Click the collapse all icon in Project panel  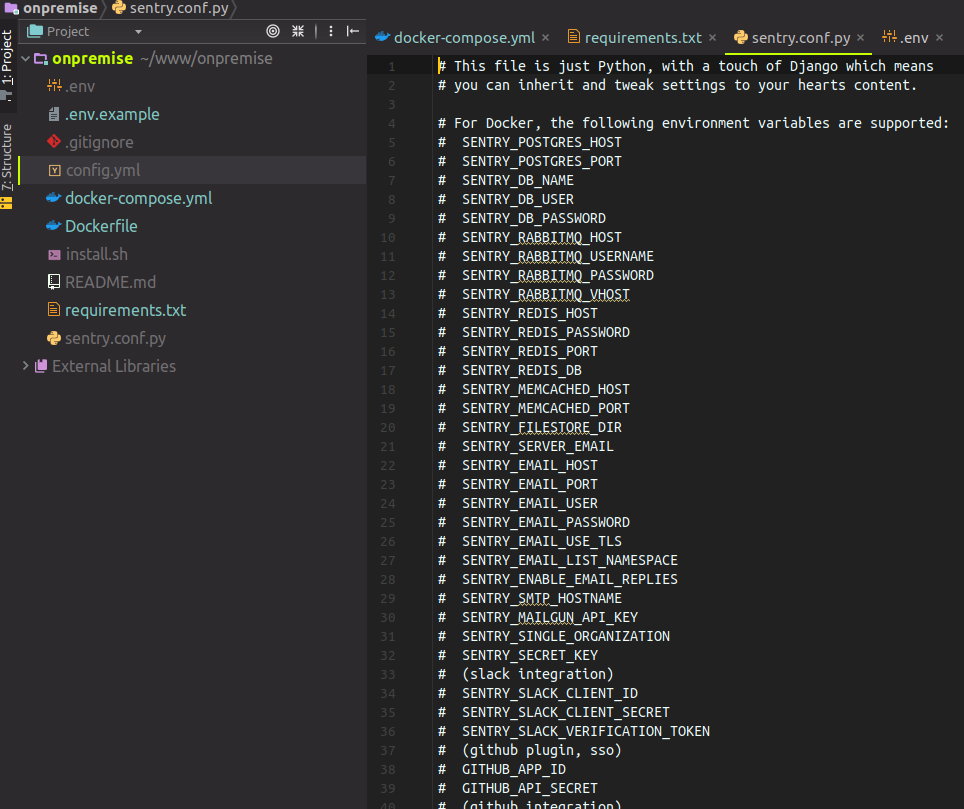[298, 31]
